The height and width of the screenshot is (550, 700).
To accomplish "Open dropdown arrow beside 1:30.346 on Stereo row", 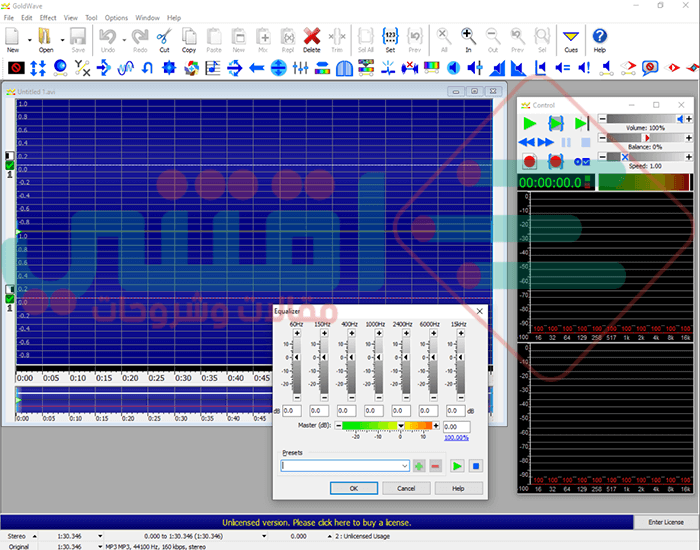I will [x=100, y=536].
